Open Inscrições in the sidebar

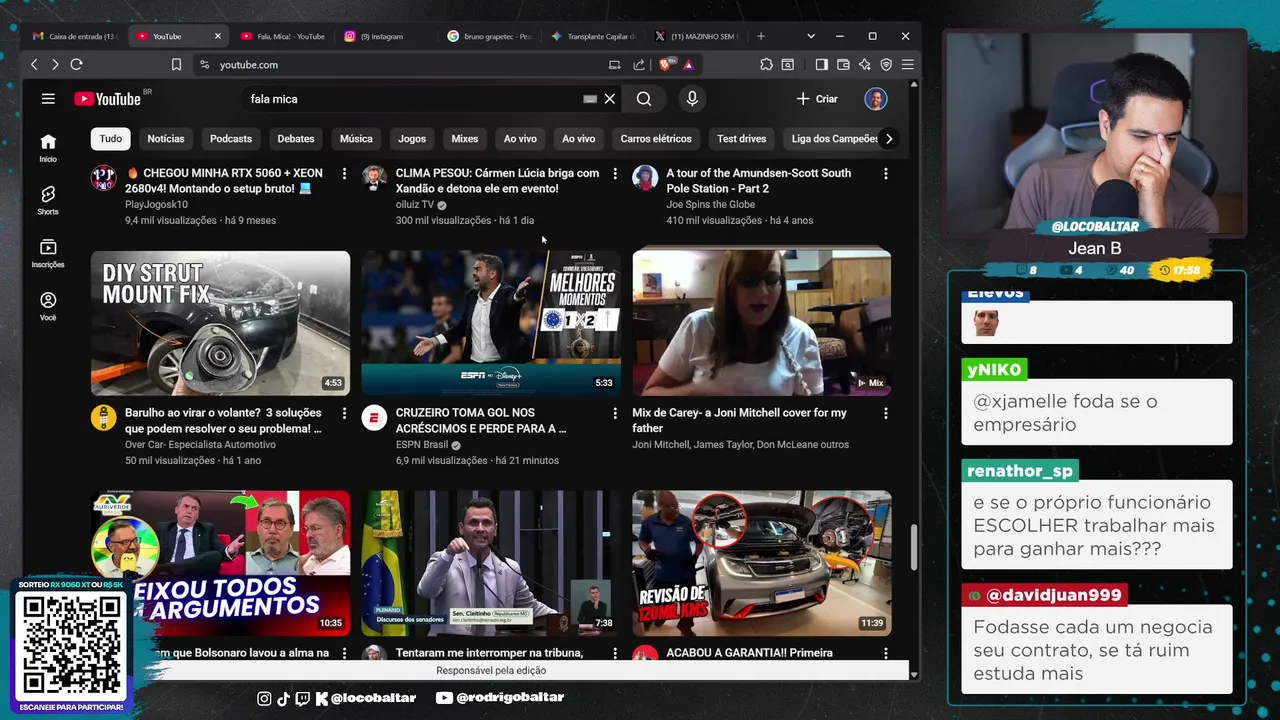pos(48,254)
